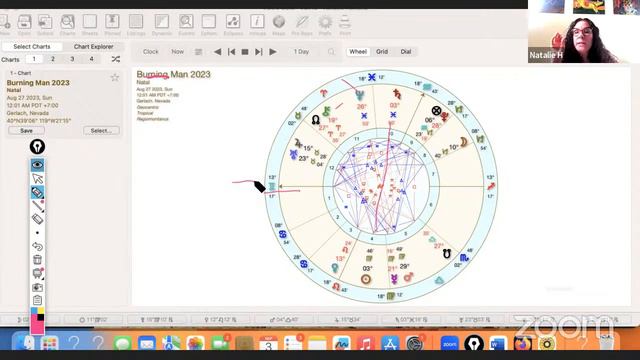Stop the chart animation
This screenshot has height=360, width=640.
tap(245, 52)
